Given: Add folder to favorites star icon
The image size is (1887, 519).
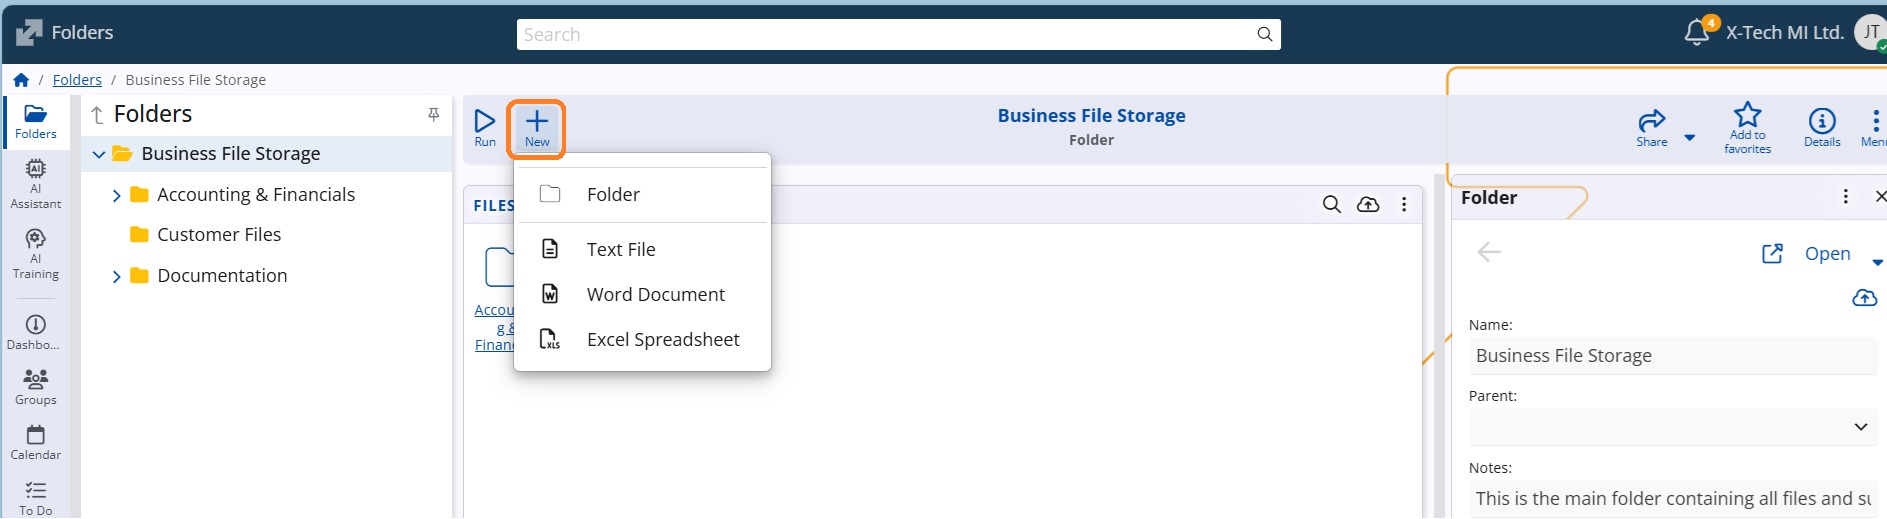Looking at the screenshot, I should click(x=1747, y=128).
